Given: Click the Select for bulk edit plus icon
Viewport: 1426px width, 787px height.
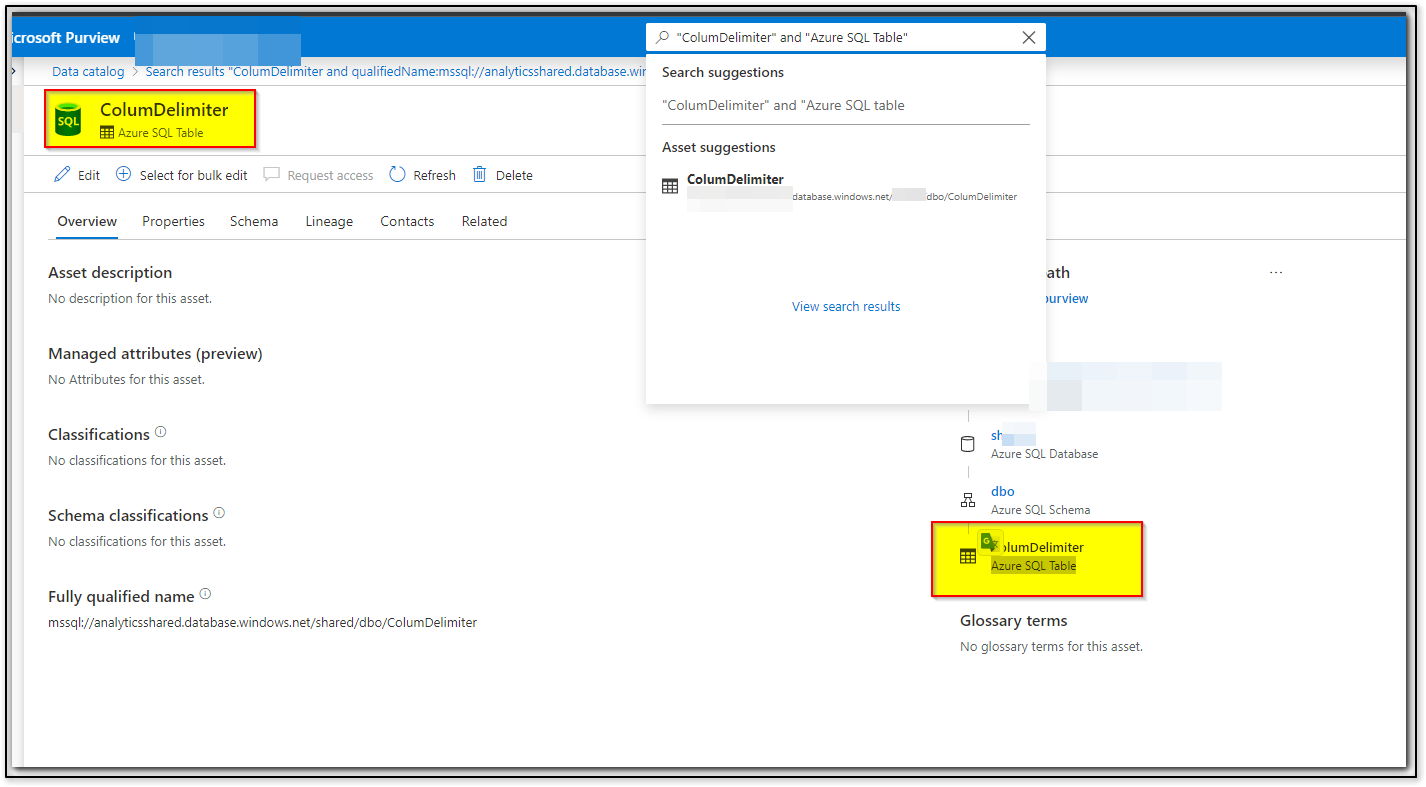Looking at the screenshot, I should [x=124, y=174].
